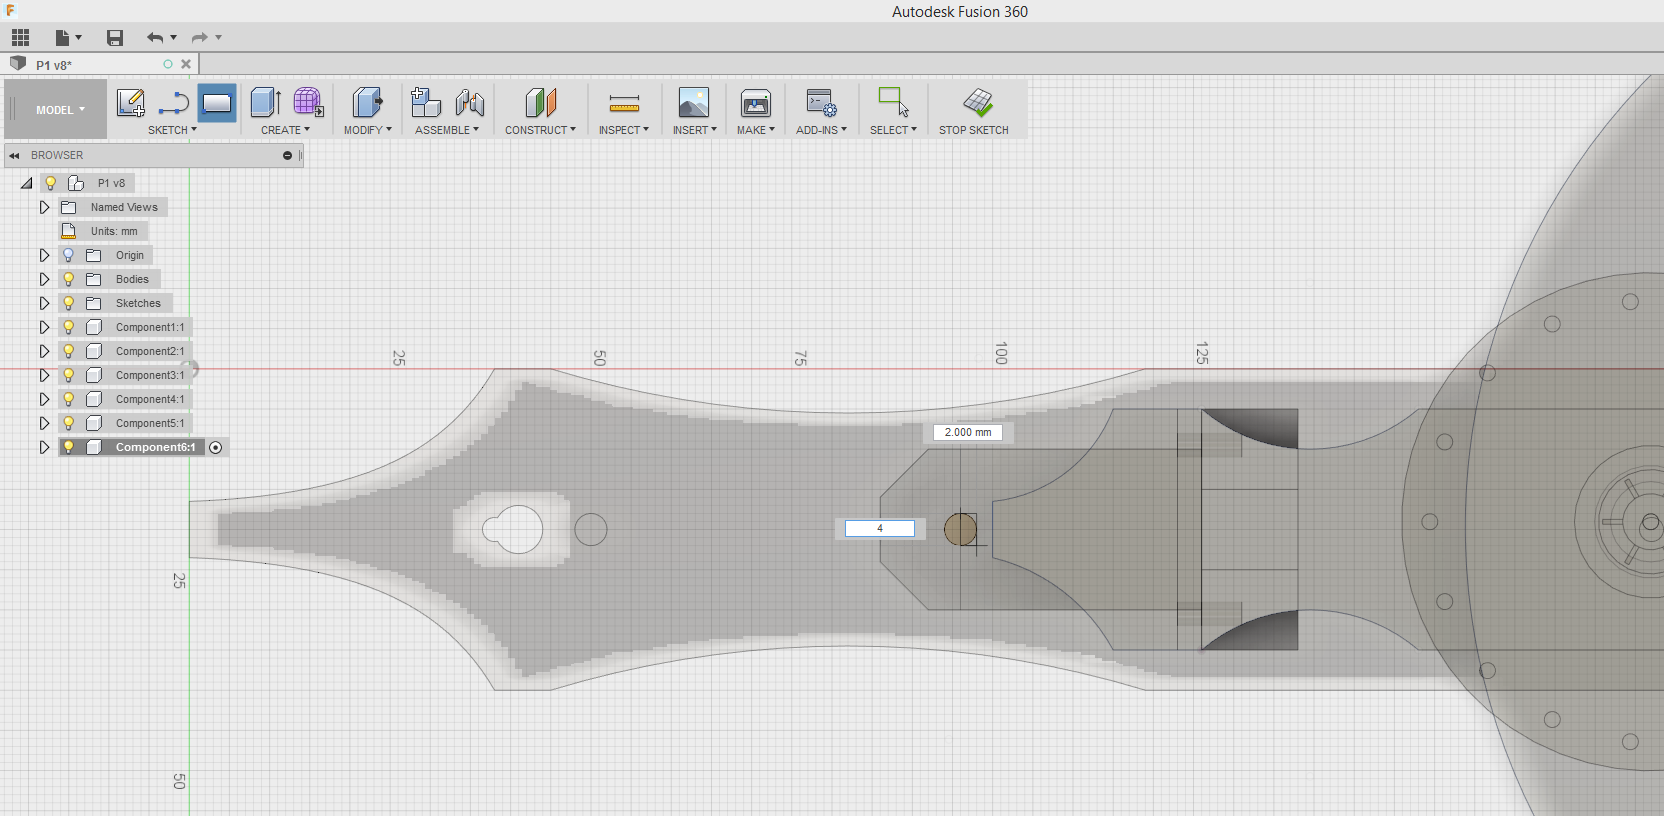1664x816 pixels.
Task: Click the Select tool icon
Action: point(893,102)
